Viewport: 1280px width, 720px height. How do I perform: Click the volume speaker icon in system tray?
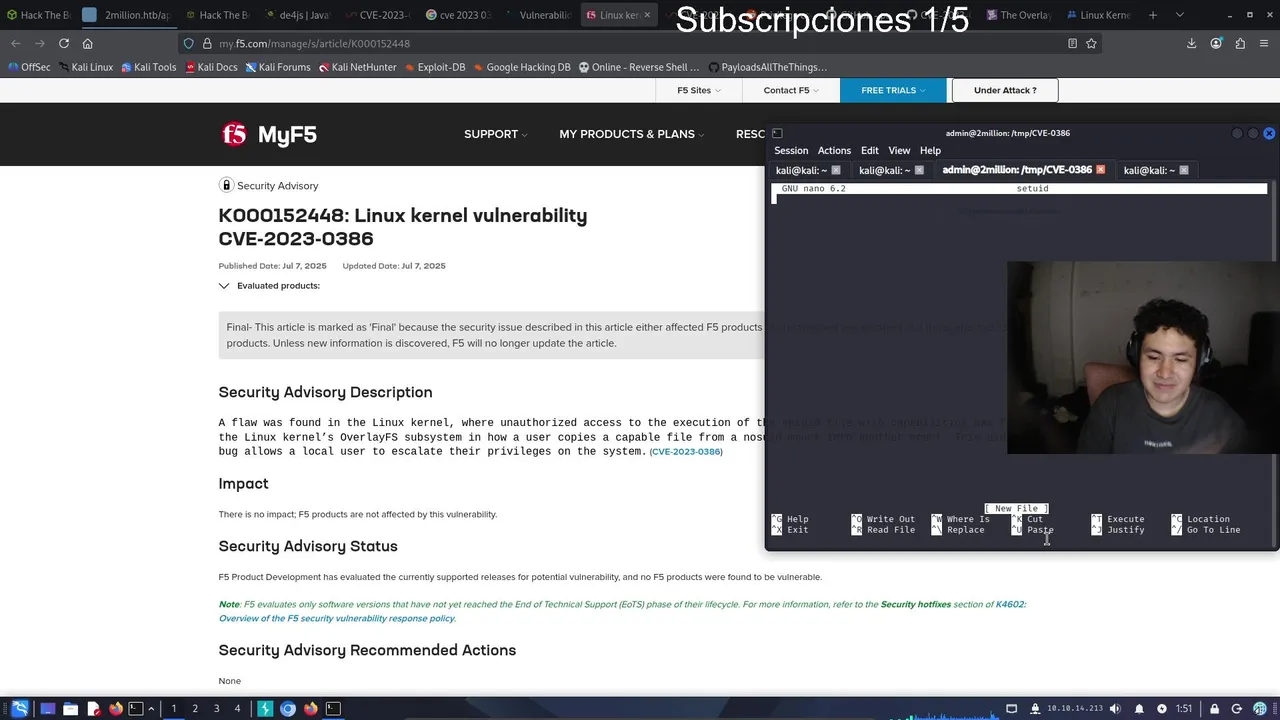(x=1115, y=708)
